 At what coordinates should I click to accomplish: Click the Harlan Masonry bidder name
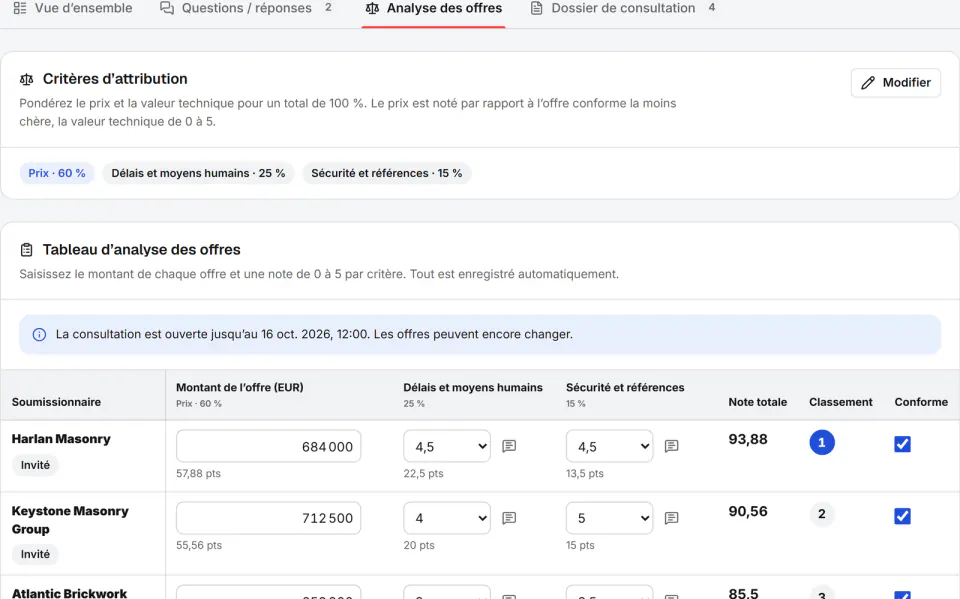pyautogui.click(x=61, y=439)
